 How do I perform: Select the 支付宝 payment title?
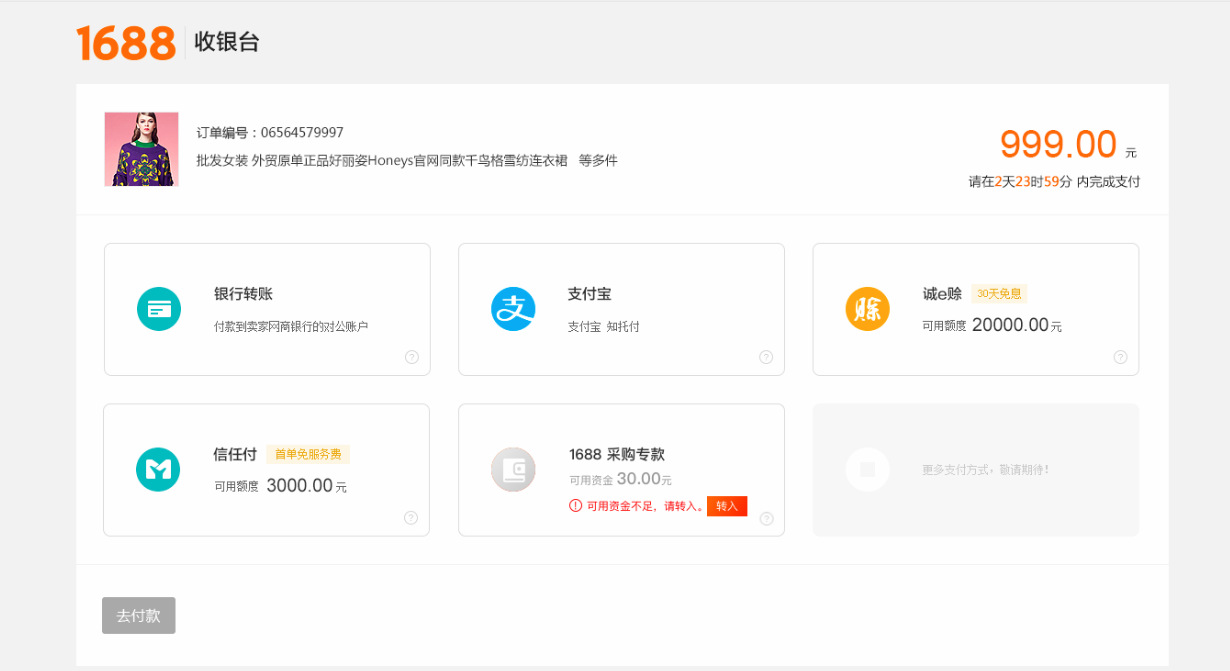589,294
